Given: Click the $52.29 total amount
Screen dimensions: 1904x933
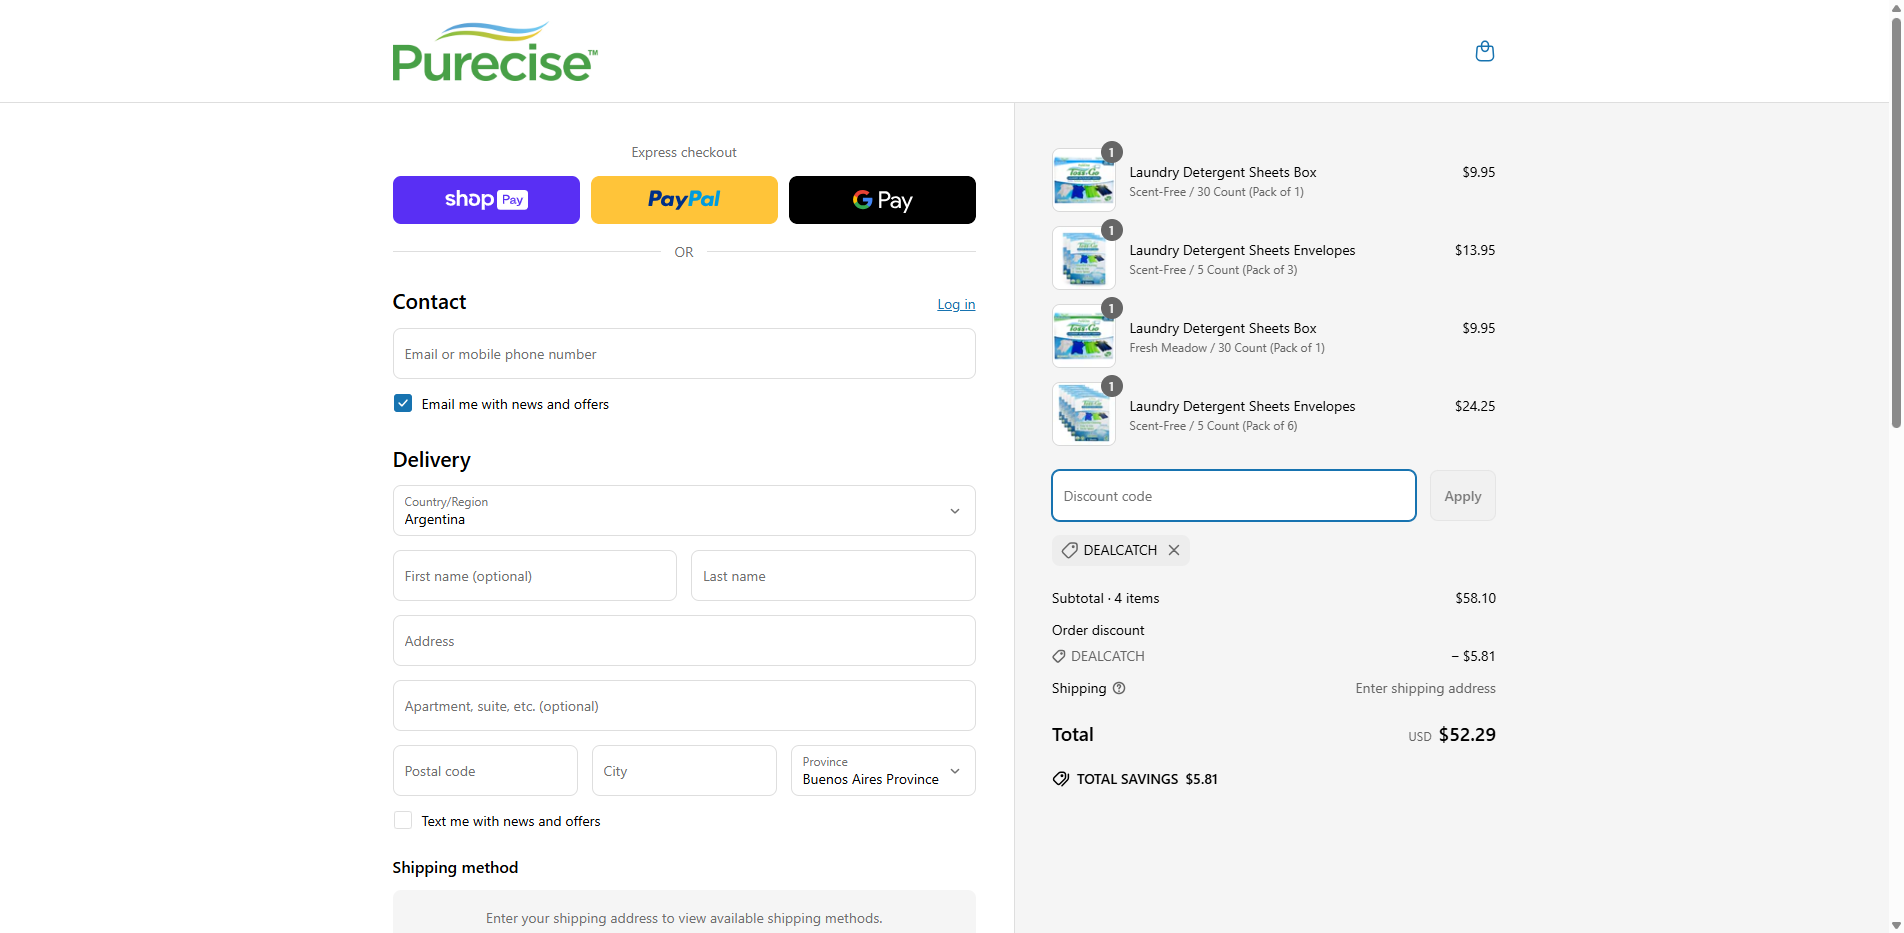Looking at the screenshot, I should tap(1467, 735).
